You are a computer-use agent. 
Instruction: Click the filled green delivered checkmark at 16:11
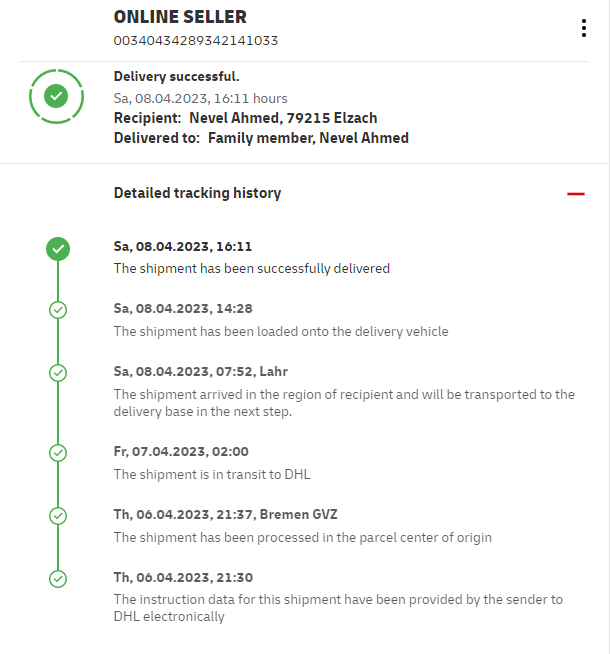coord(58,248)
